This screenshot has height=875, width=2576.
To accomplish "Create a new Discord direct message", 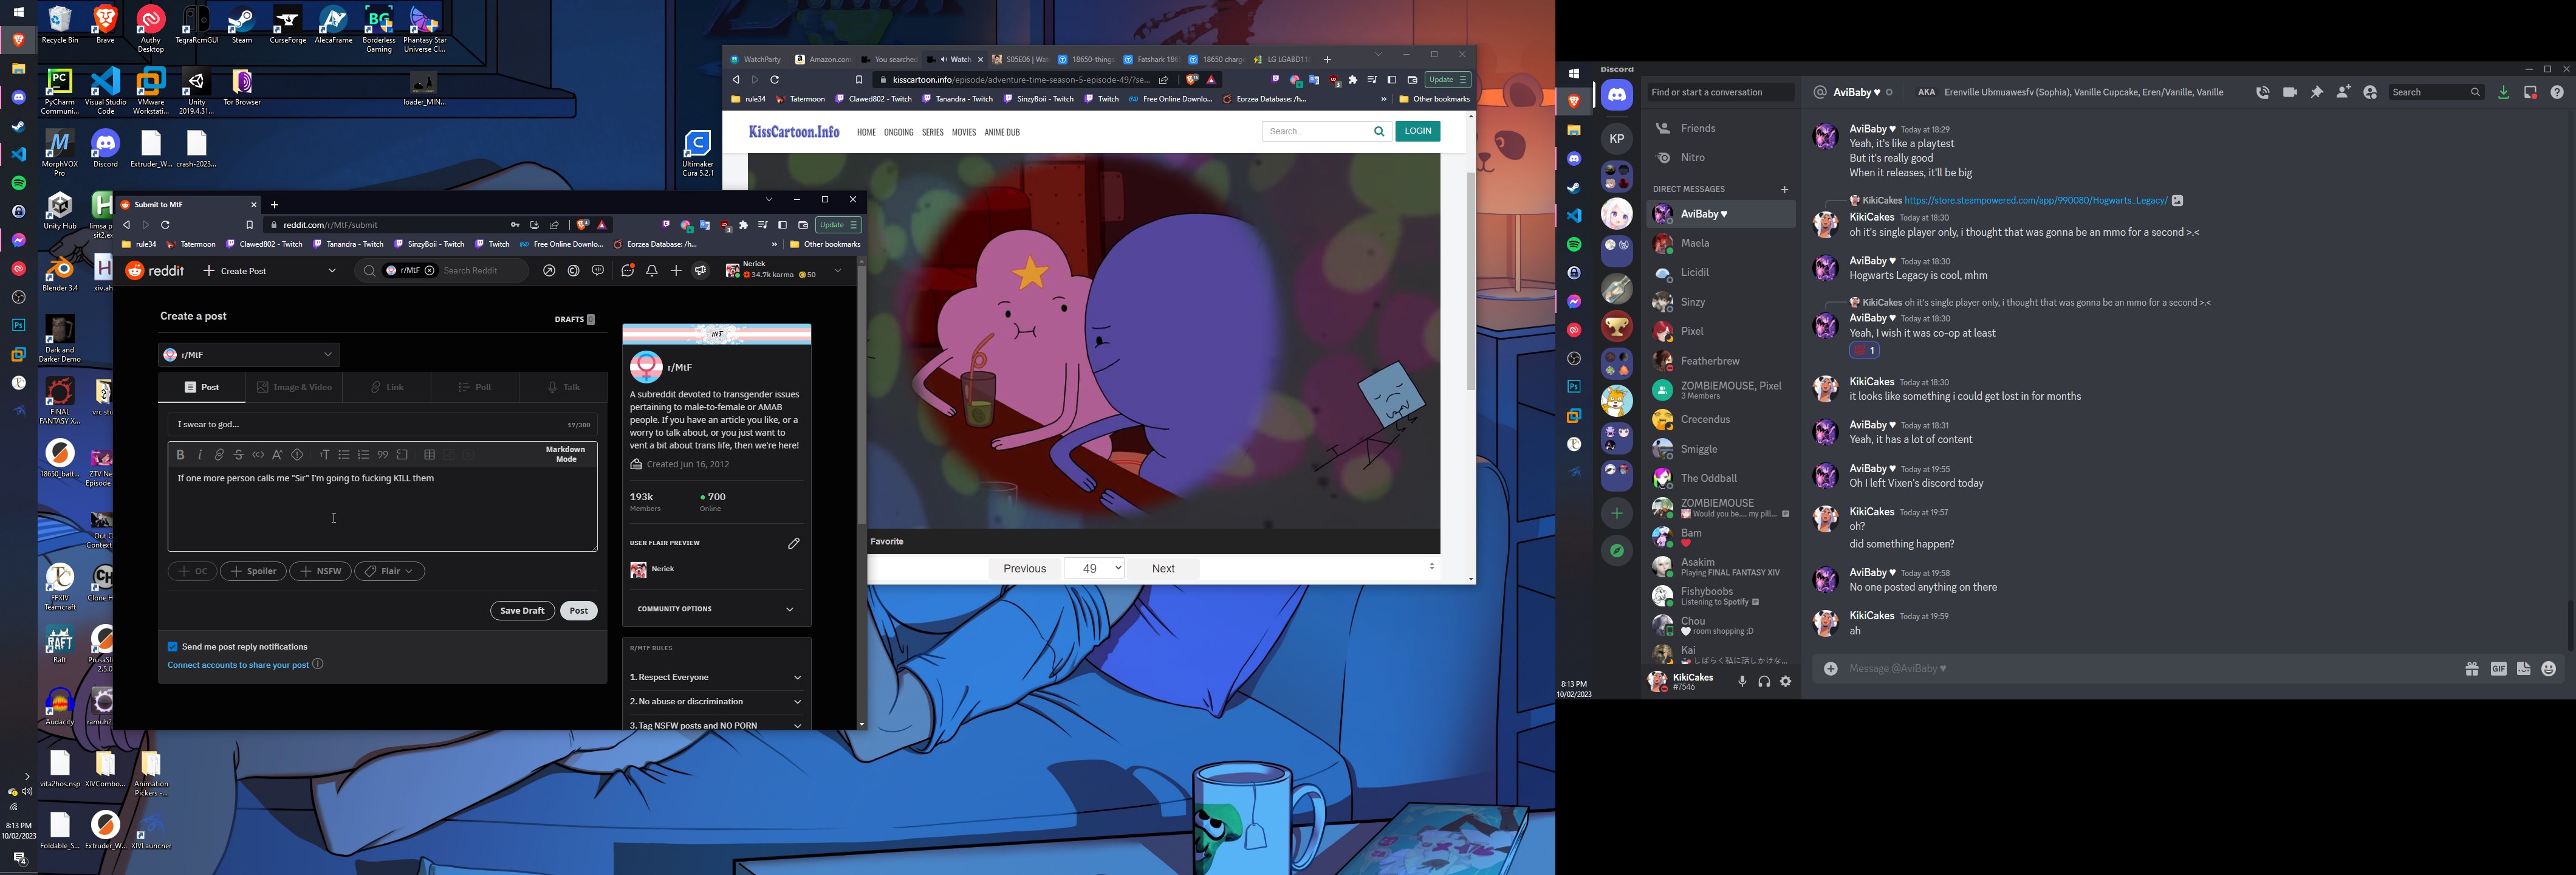I will tap(1784, 190).
